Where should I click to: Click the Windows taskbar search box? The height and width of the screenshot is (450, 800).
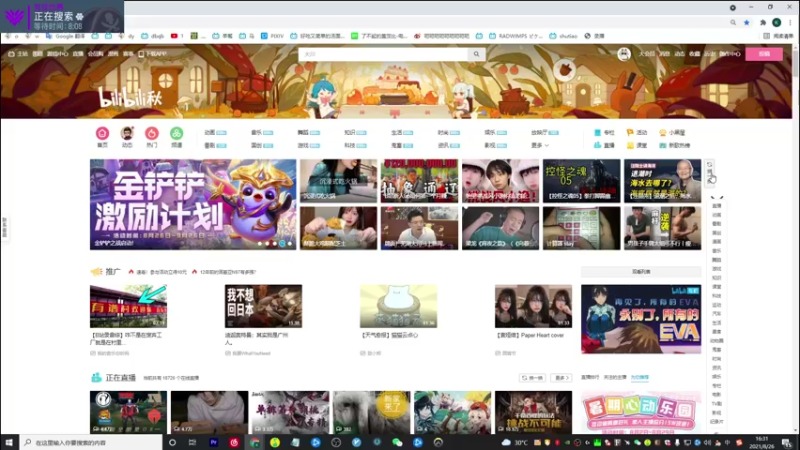[91, 442]
